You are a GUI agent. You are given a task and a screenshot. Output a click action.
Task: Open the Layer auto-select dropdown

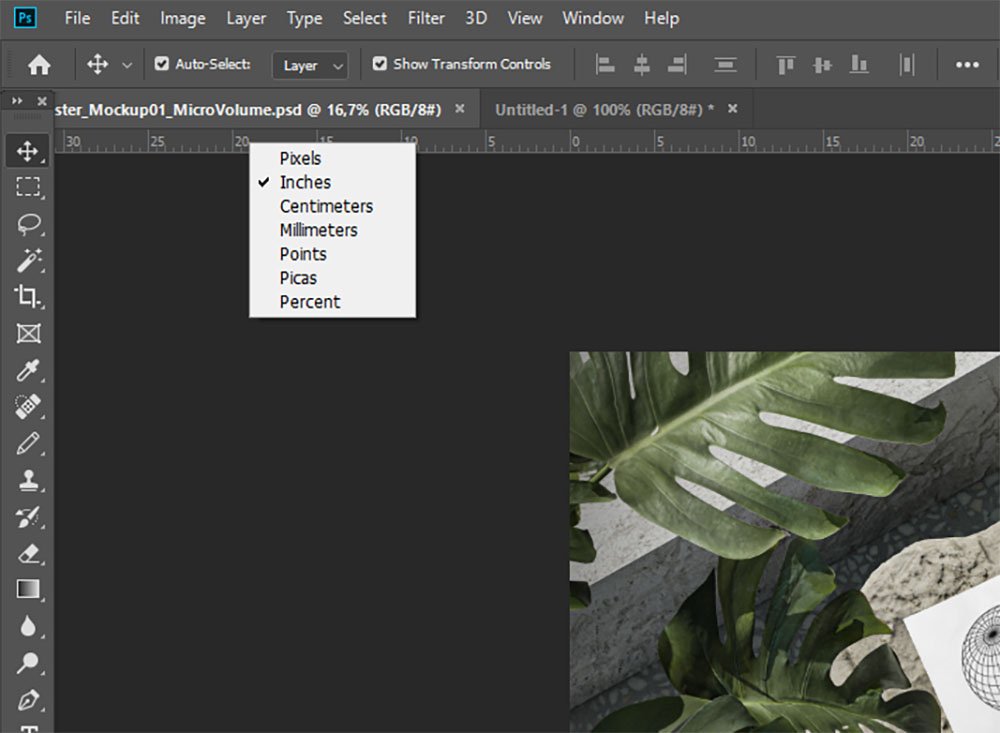(x=310, y=65)
